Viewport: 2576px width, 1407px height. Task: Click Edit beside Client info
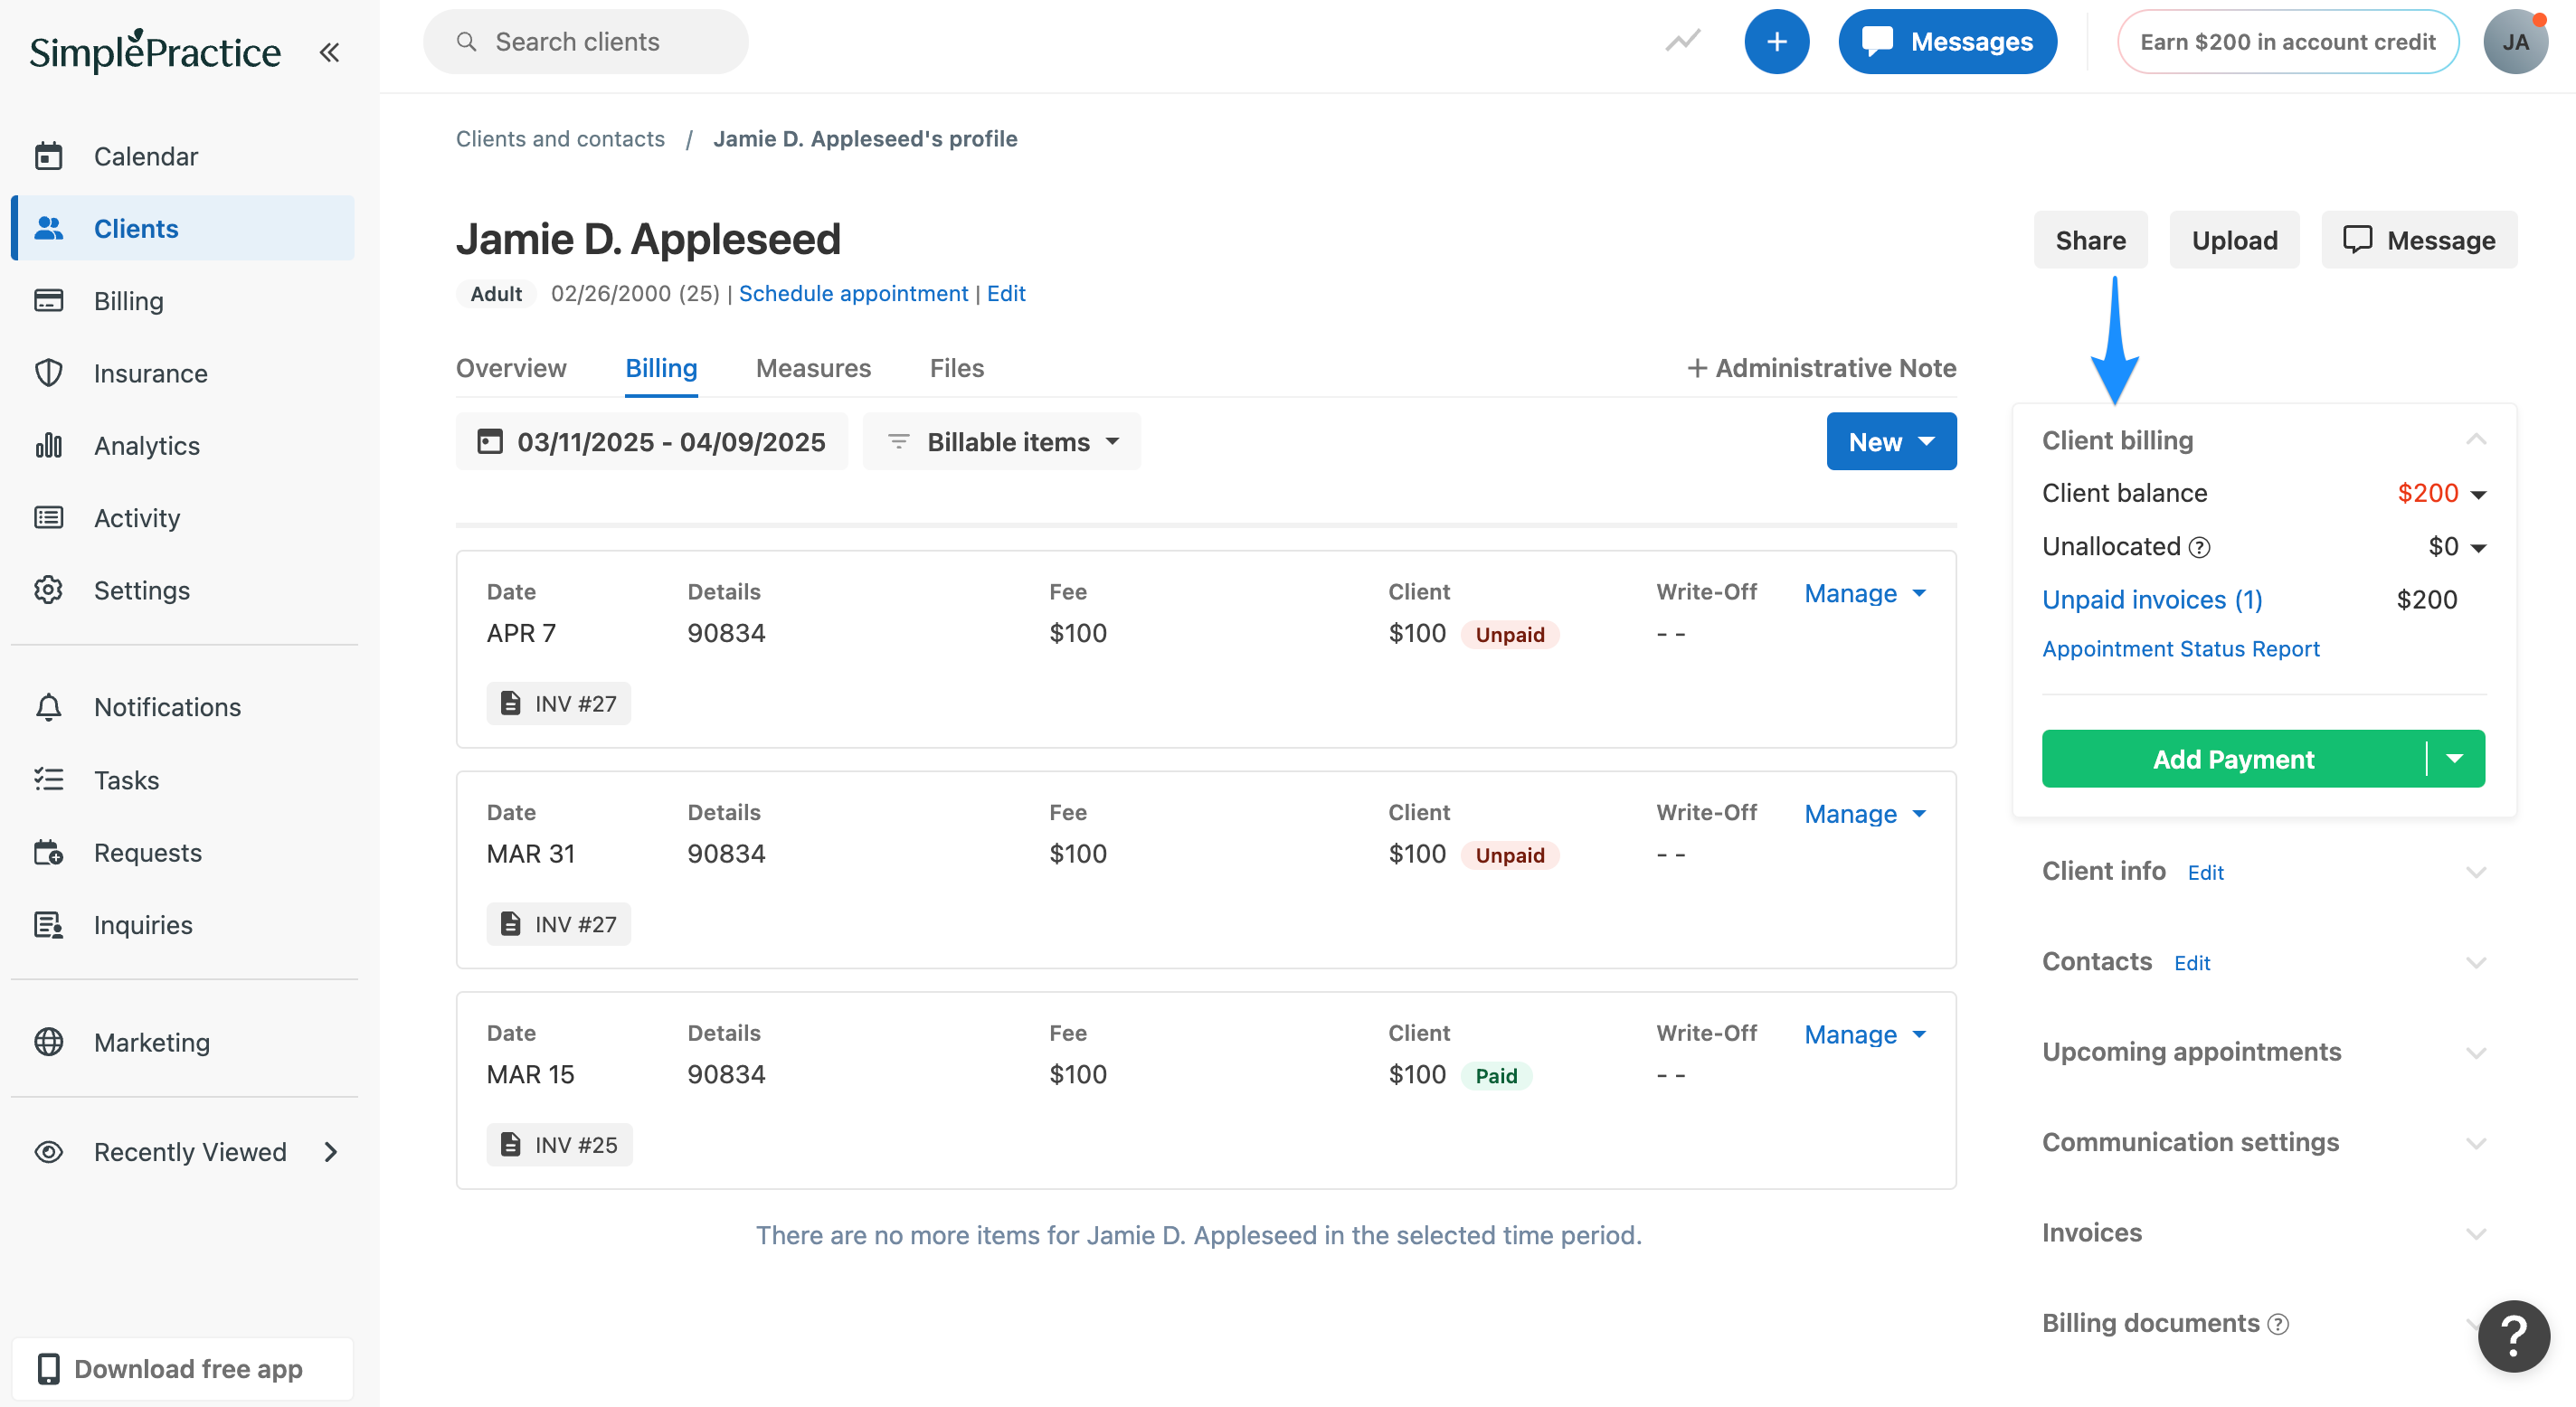pos(2205,873)
